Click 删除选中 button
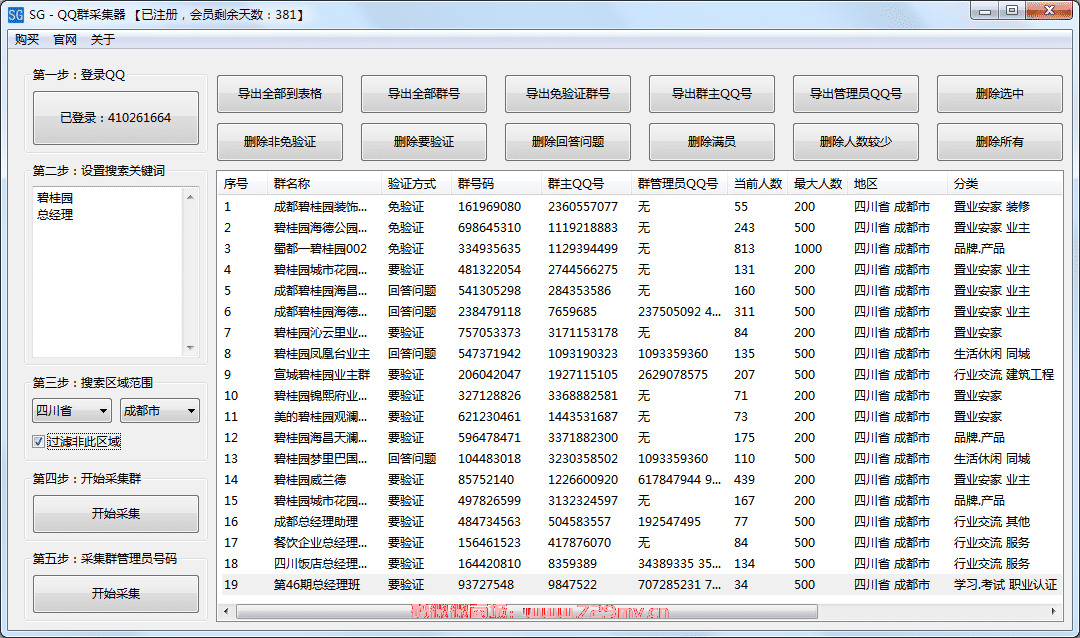1080x638 pixels. pyautogui.click(x=999, y=94)
